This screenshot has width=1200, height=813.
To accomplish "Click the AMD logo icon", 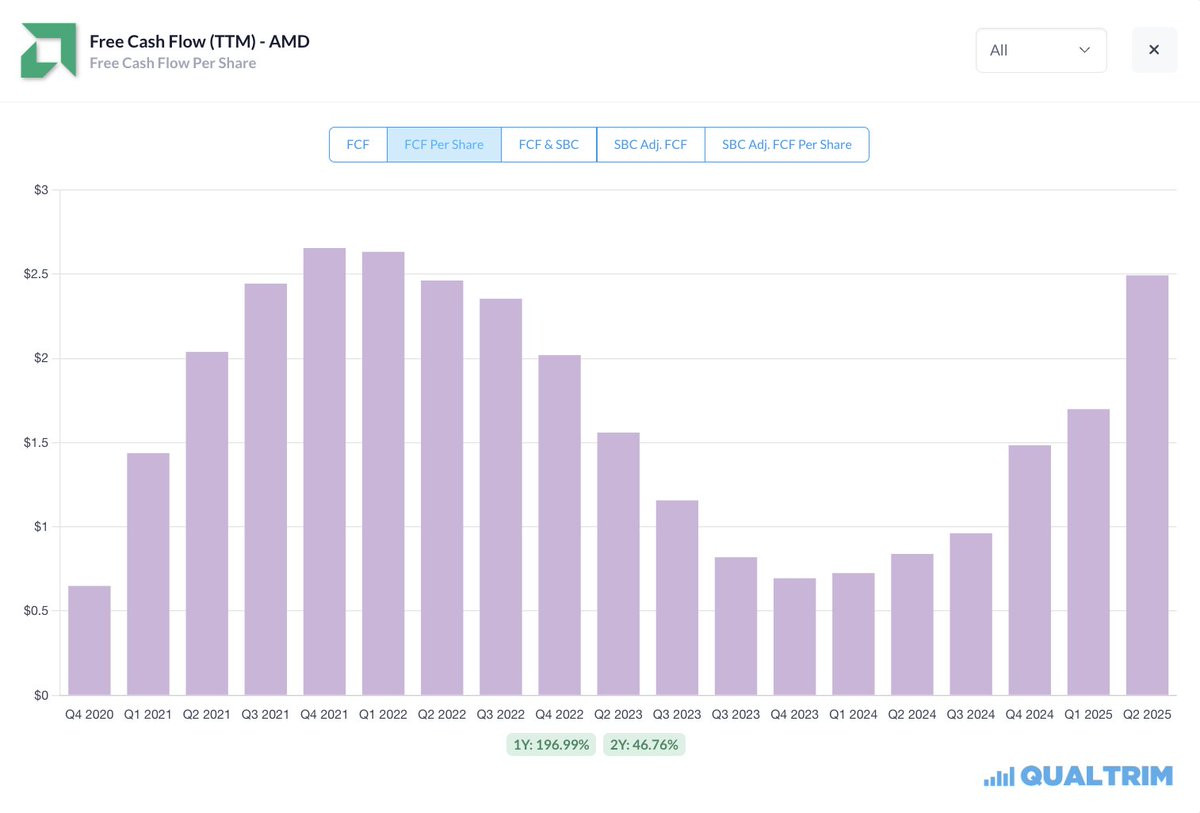I will coord(48,51).
